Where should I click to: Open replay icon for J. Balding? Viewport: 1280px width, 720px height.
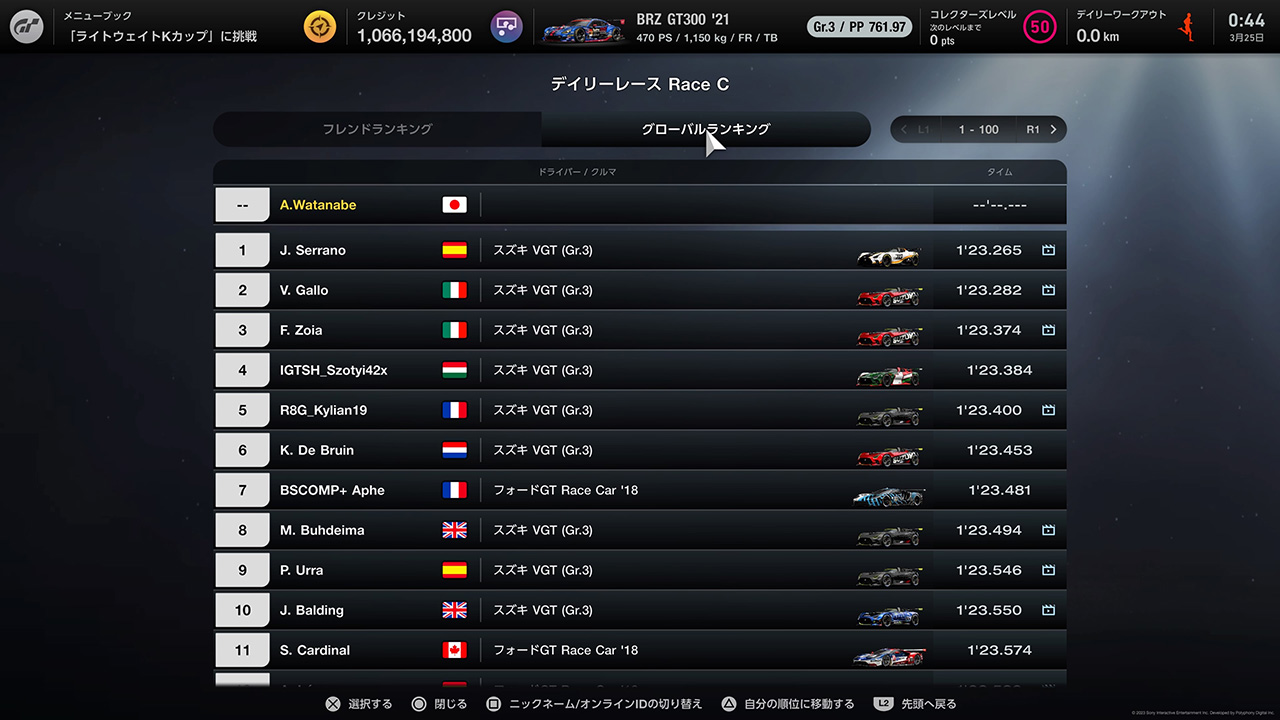coord(1048,610)
